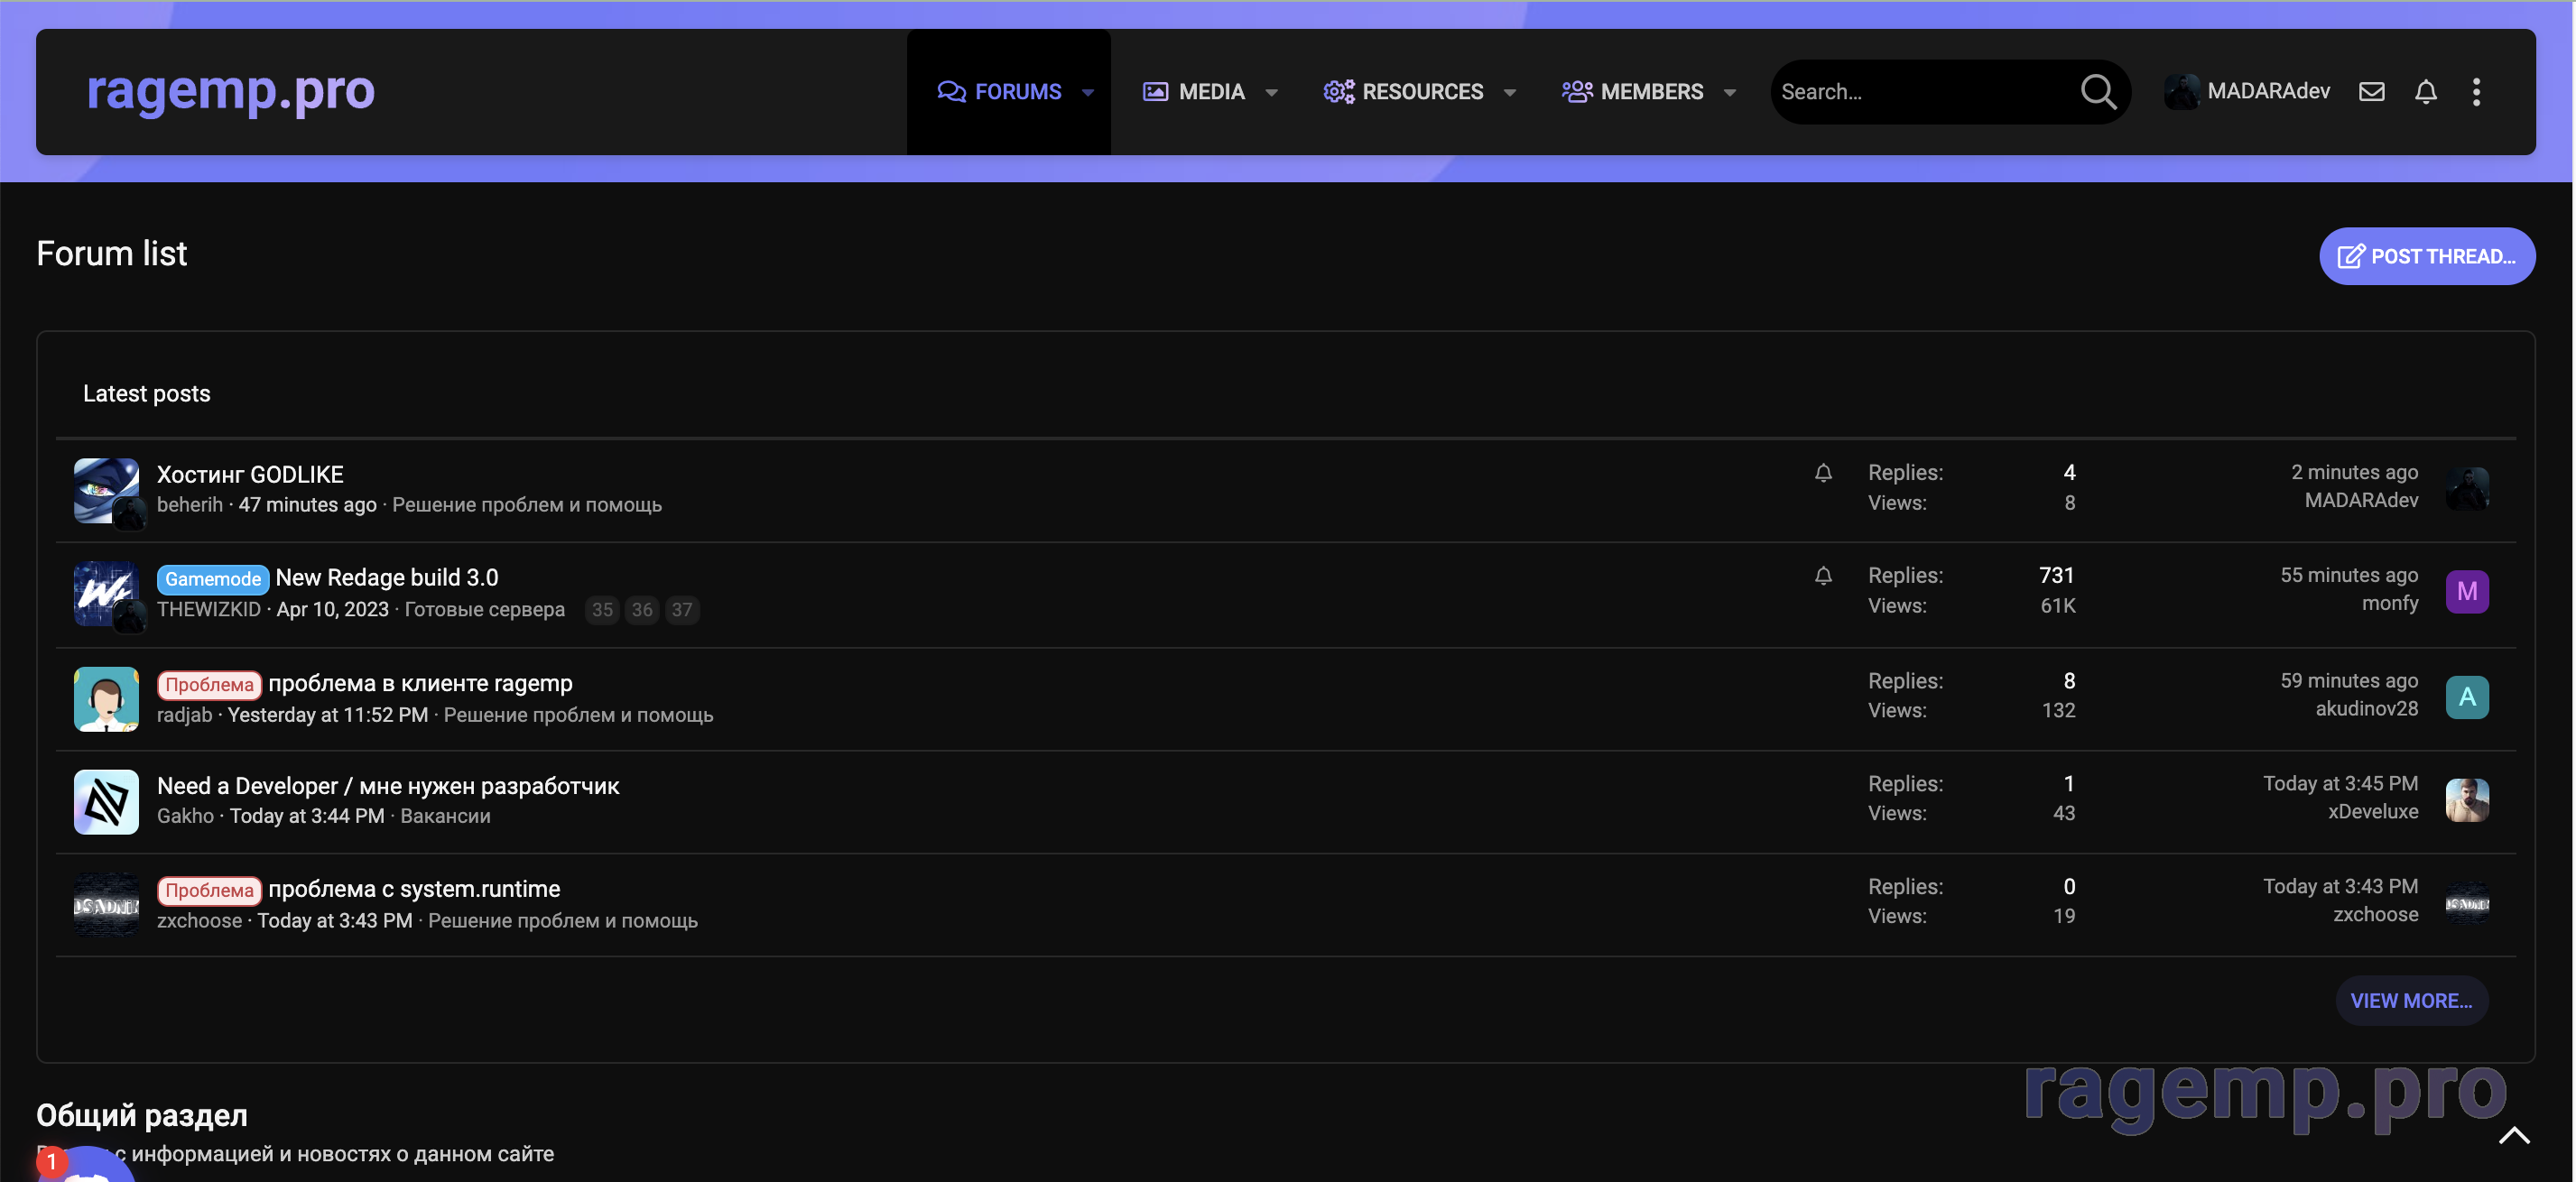Click MADARAdev avatar in Хостинг GODLIKE row
Viewport: 2576px width, 1182px height.
tap(2467, 488)
